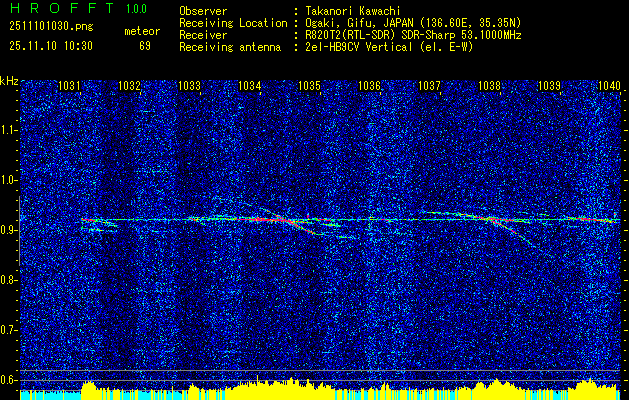
Task: Click receiver text R820T2(RTL-SDR) SDR-Sharp 53.1000MHz
Action: point(413,35)
